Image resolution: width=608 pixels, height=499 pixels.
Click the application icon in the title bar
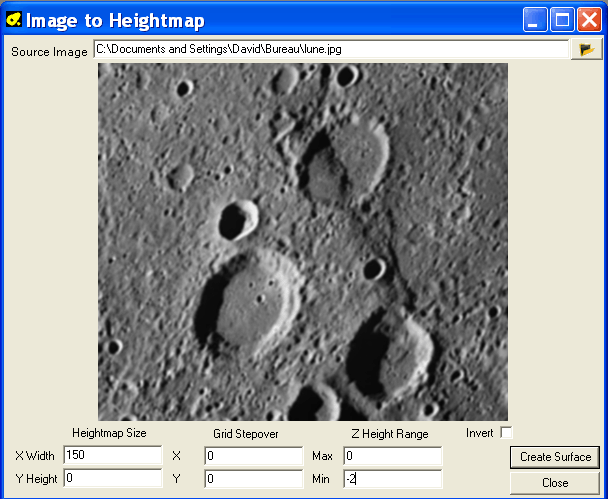[14, 20]
